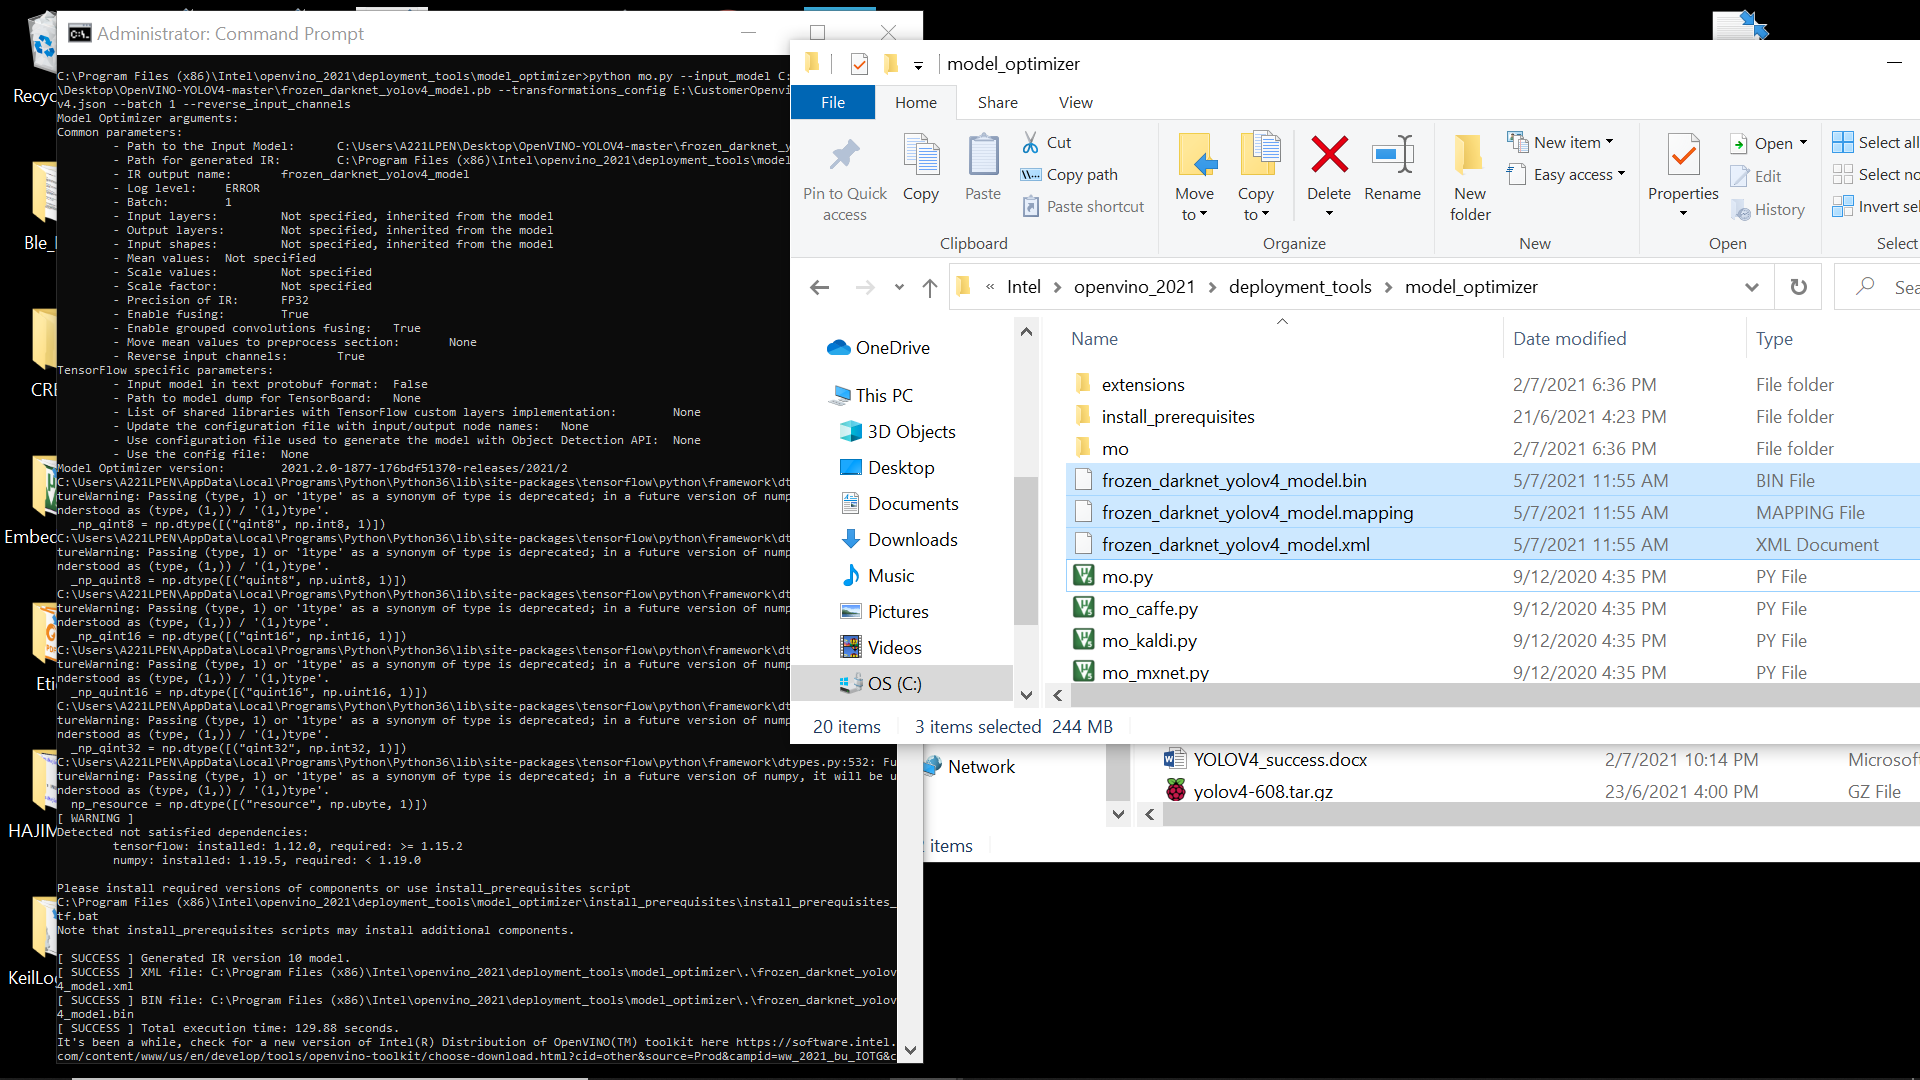The image size is (1920, 1080).
Task: Click Select all
Action: (x=1874, y=141)
